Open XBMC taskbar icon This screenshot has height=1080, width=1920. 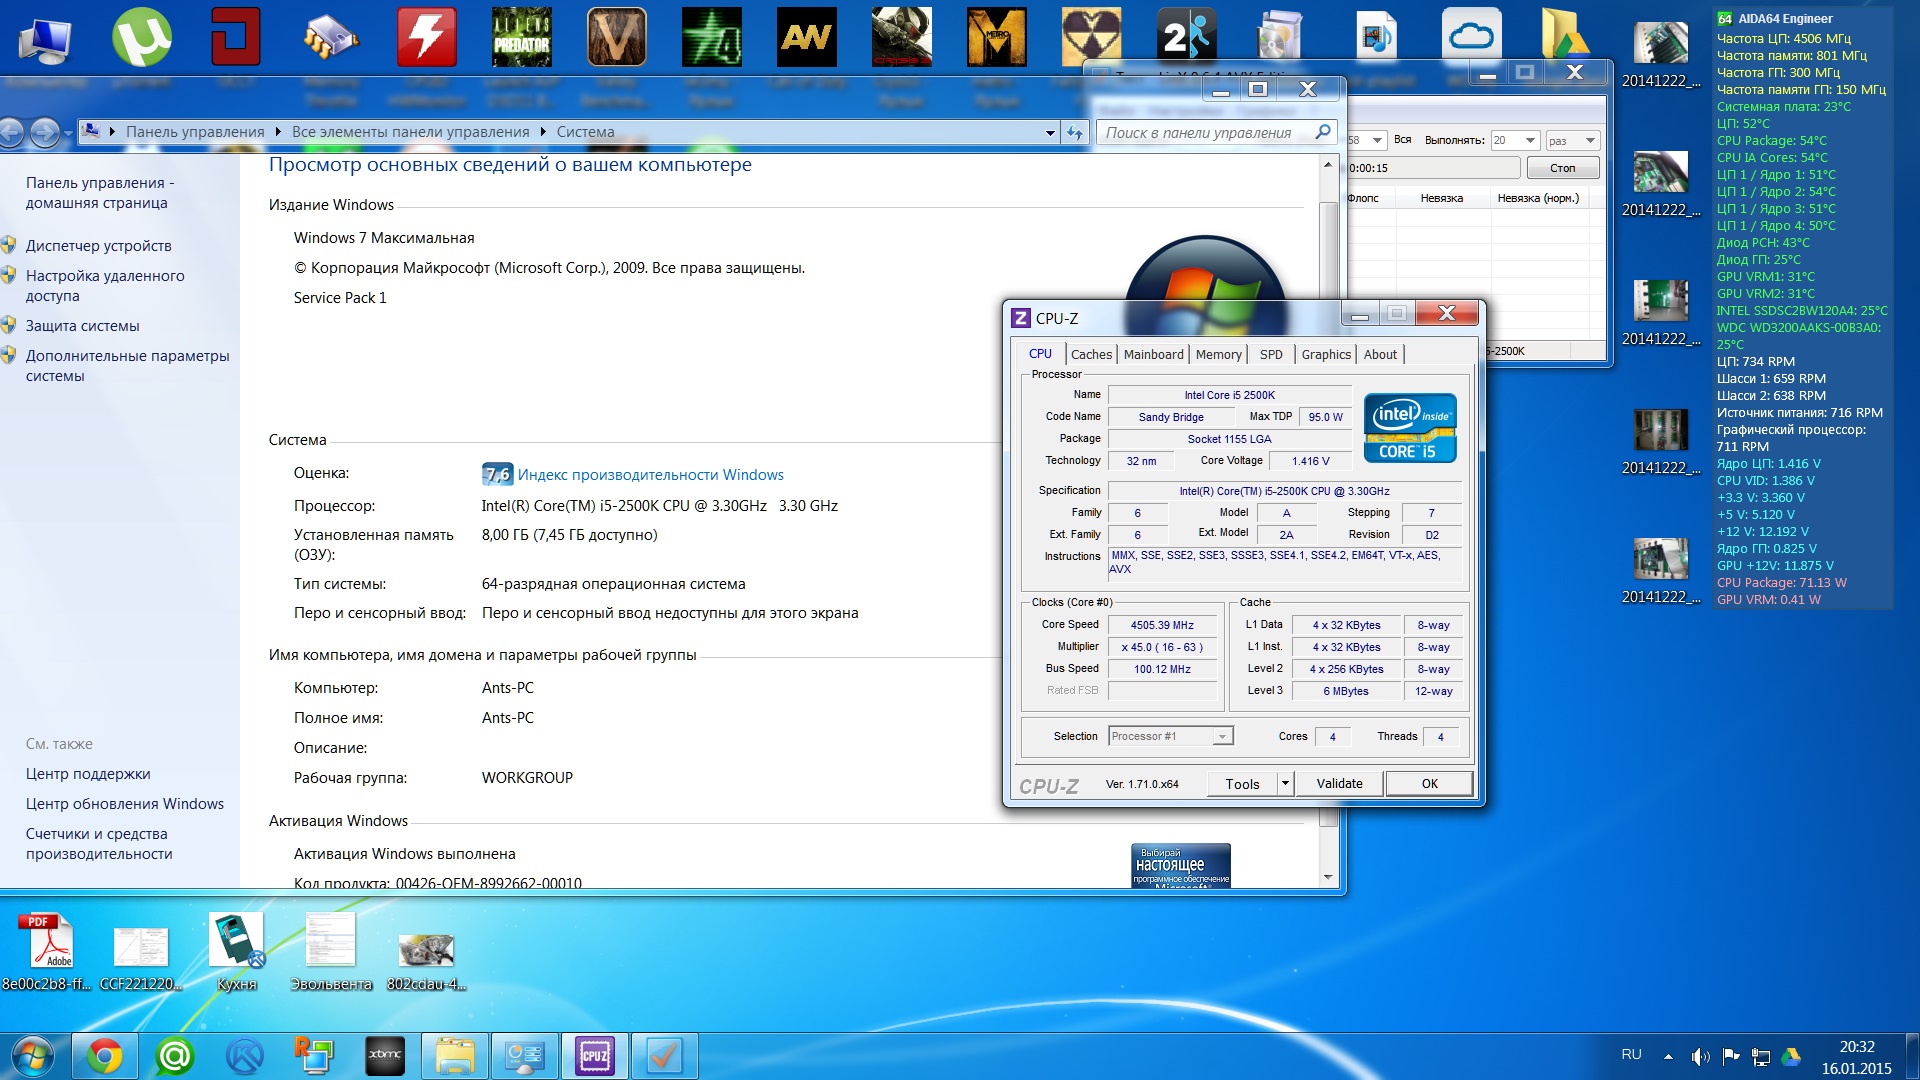(385, 1056)
